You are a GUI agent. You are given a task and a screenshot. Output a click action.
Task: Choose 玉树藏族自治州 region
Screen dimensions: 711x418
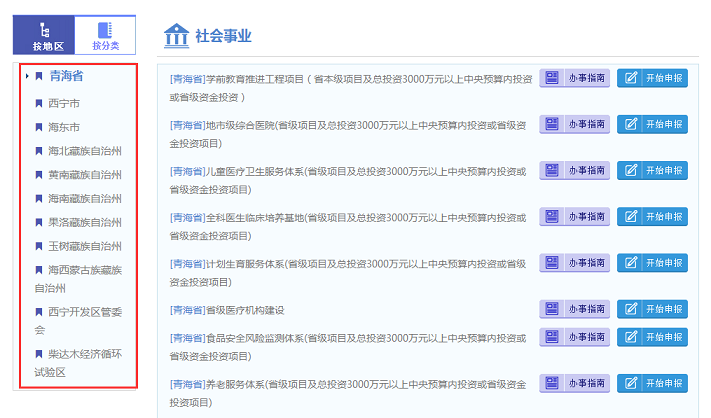click(85, 246)
